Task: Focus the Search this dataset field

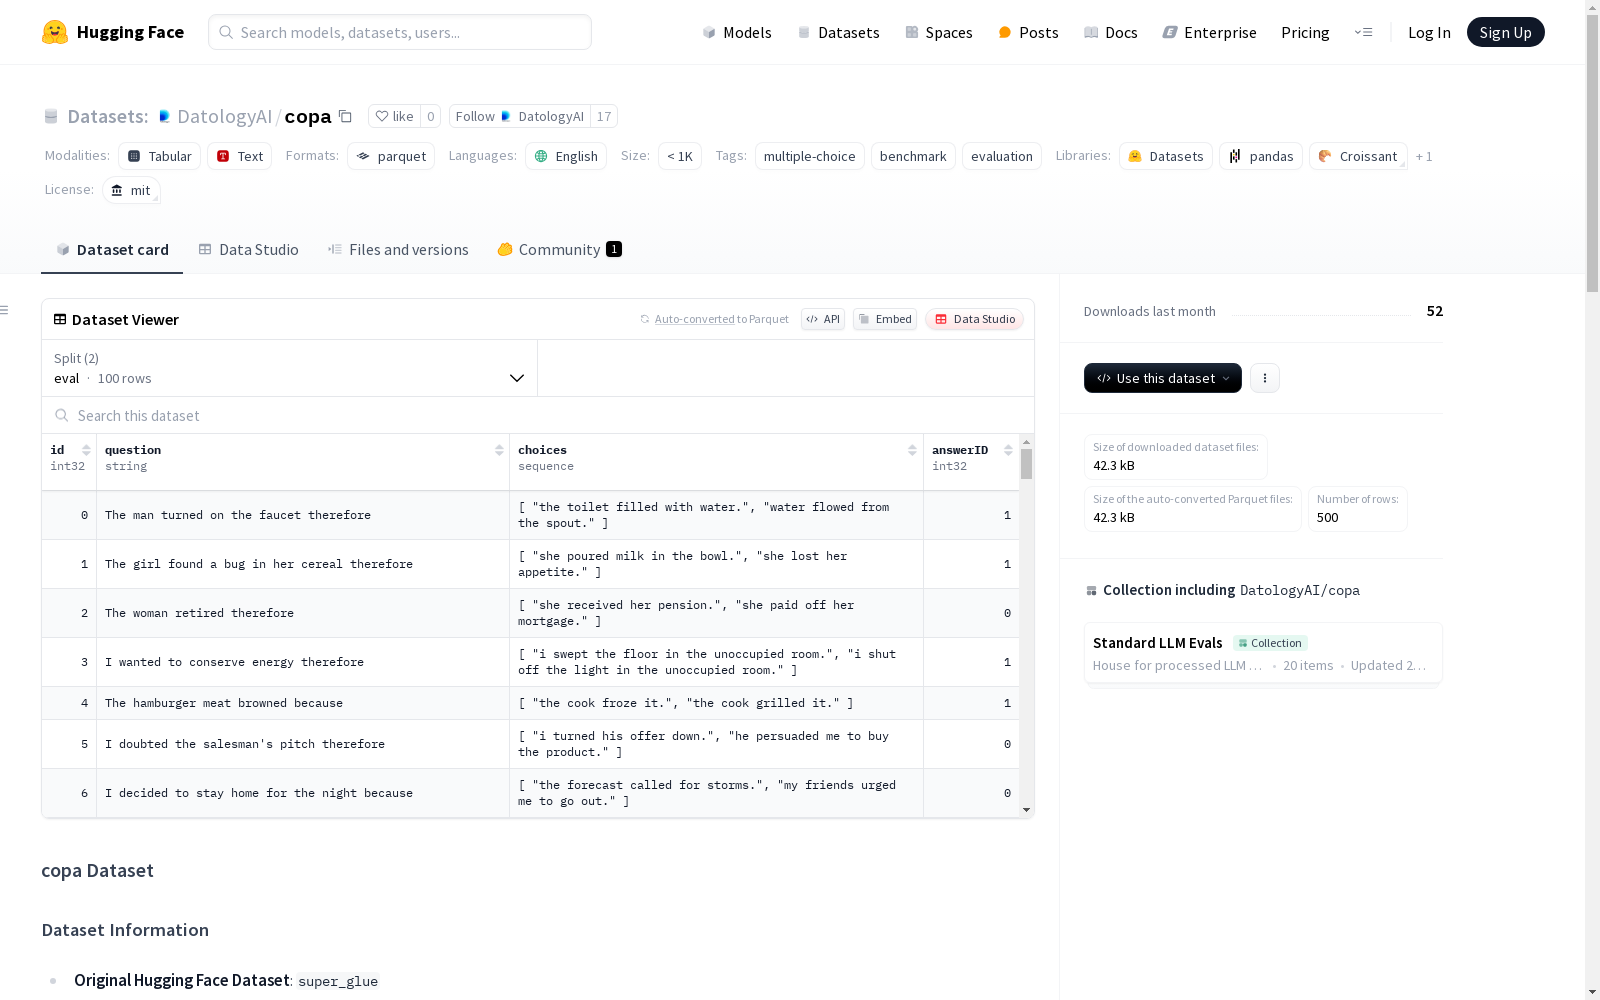Action: click(538, 415)
